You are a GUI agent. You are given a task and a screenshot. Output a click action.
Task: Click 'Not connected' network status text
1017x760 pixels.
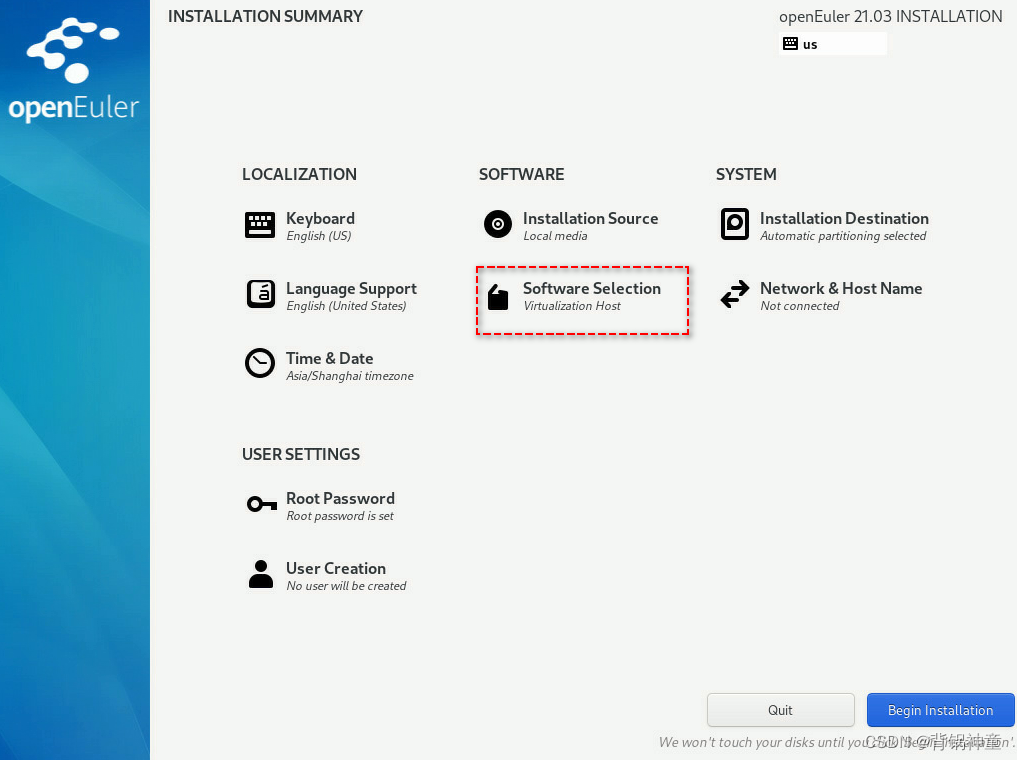click(x=799, y=306)
